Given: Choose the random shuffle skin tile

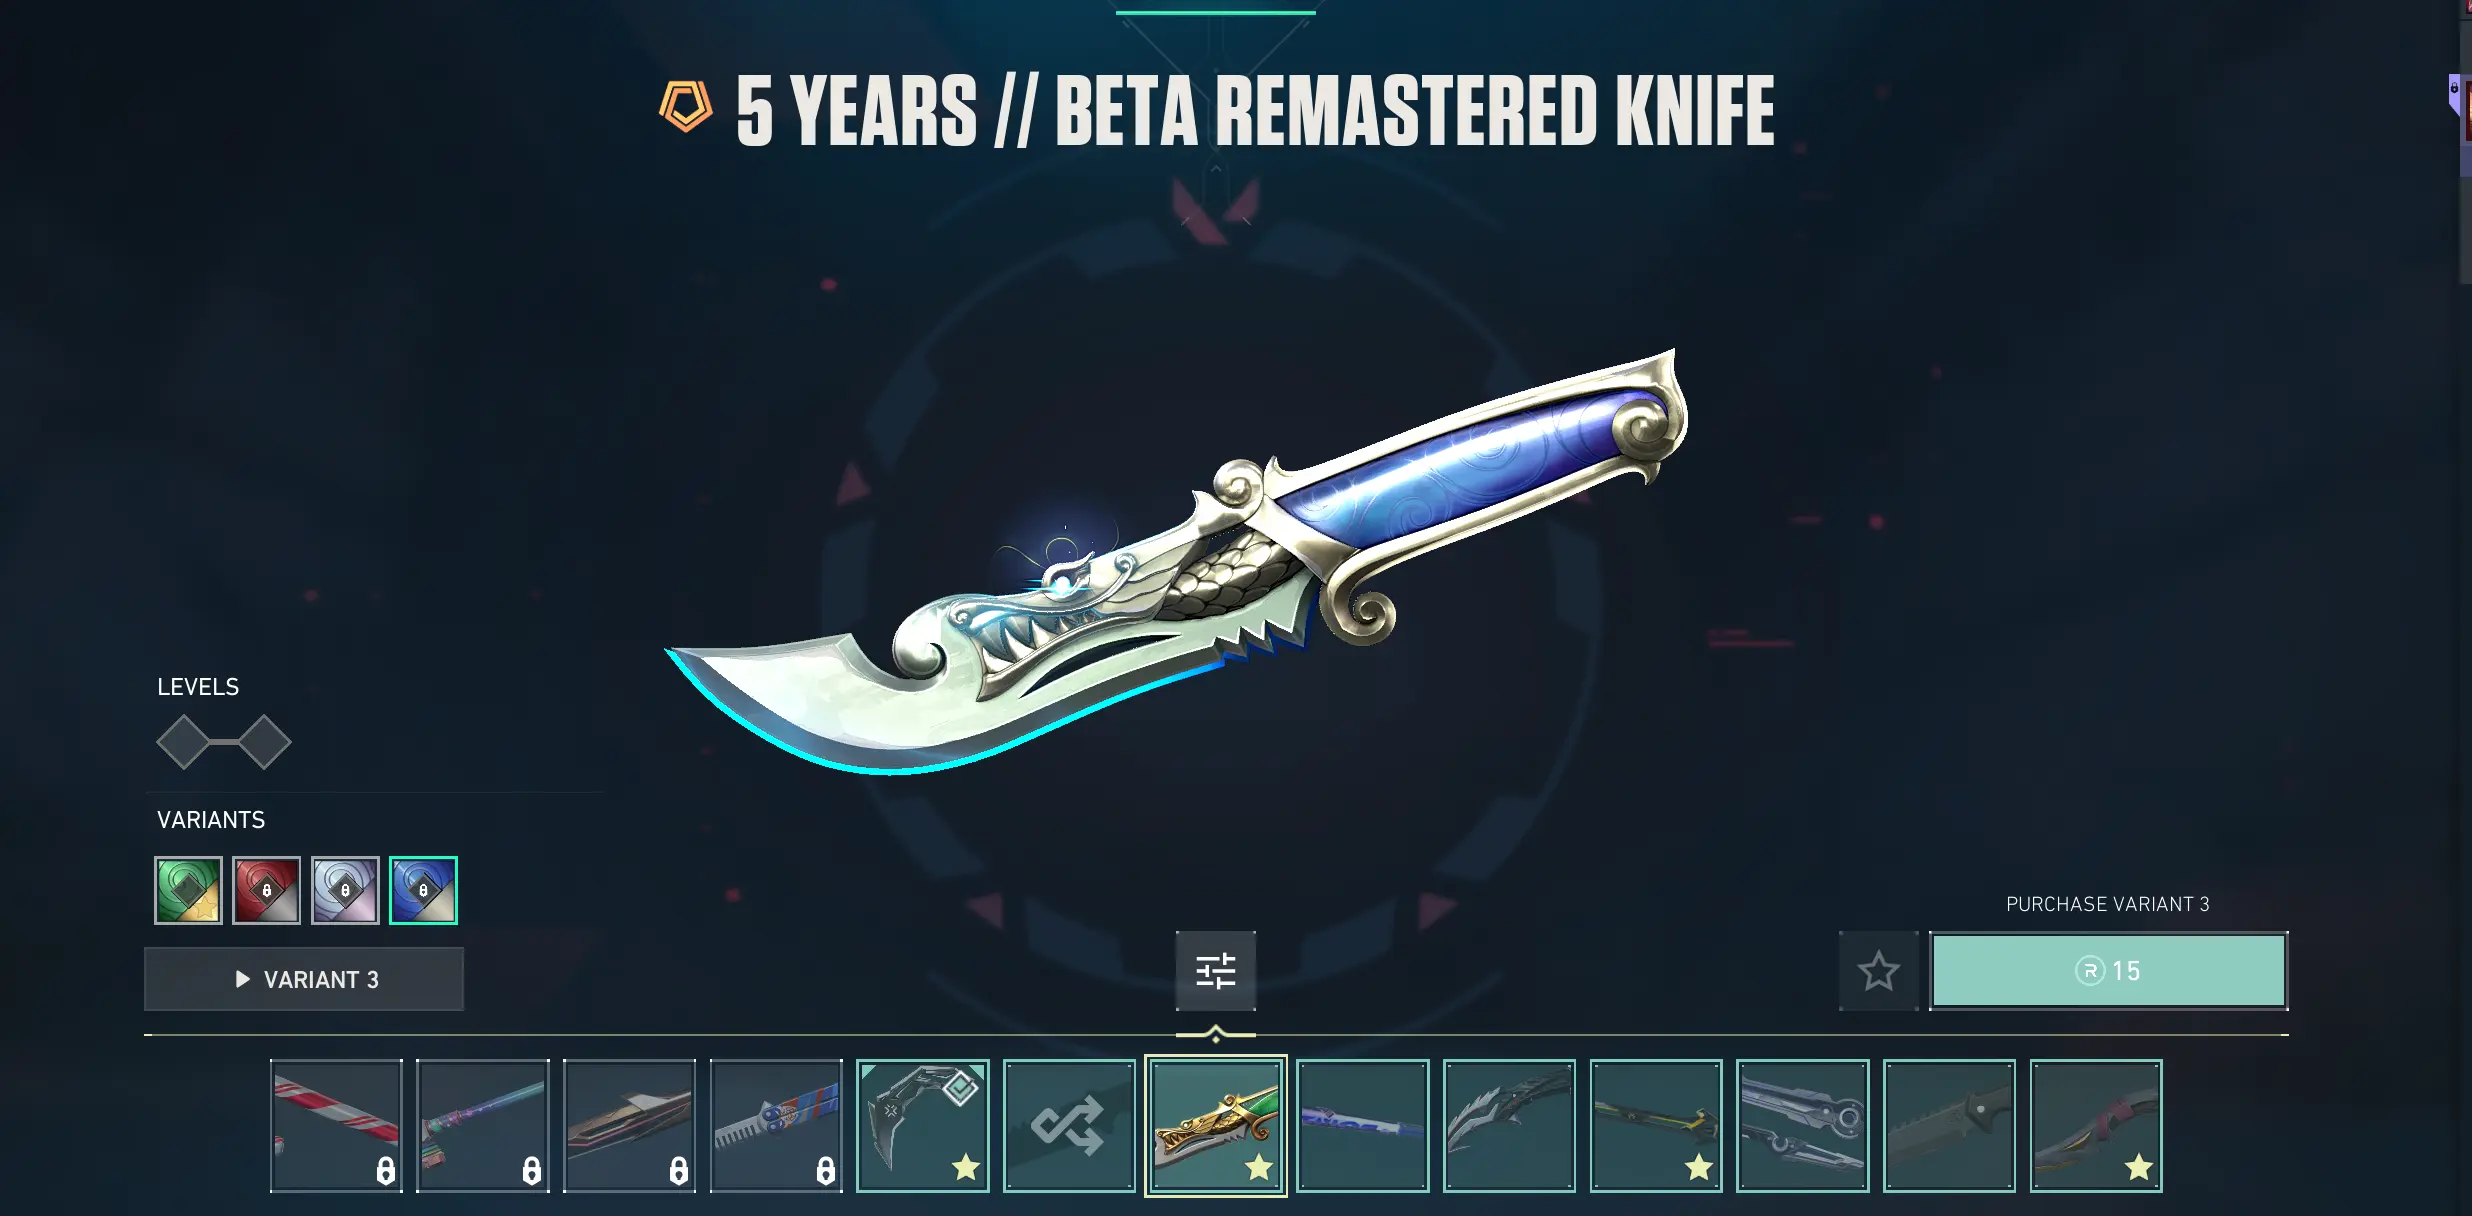Looking at the screenshot, I should tap(1069, 1125).
